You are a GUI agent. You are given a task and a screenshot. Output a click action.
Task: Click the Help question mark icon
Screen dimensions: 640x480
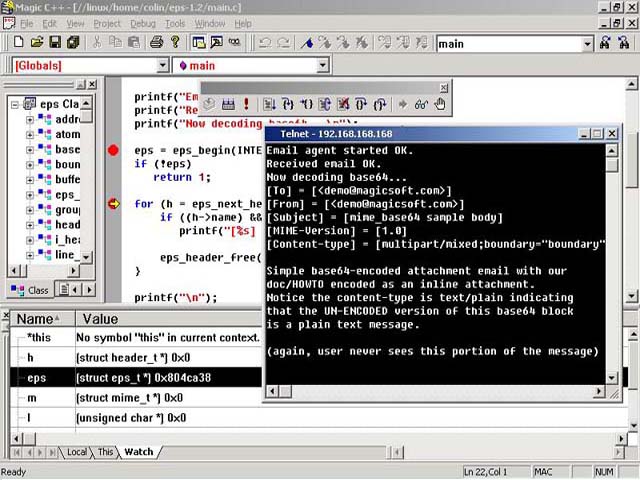click(175, 43)
